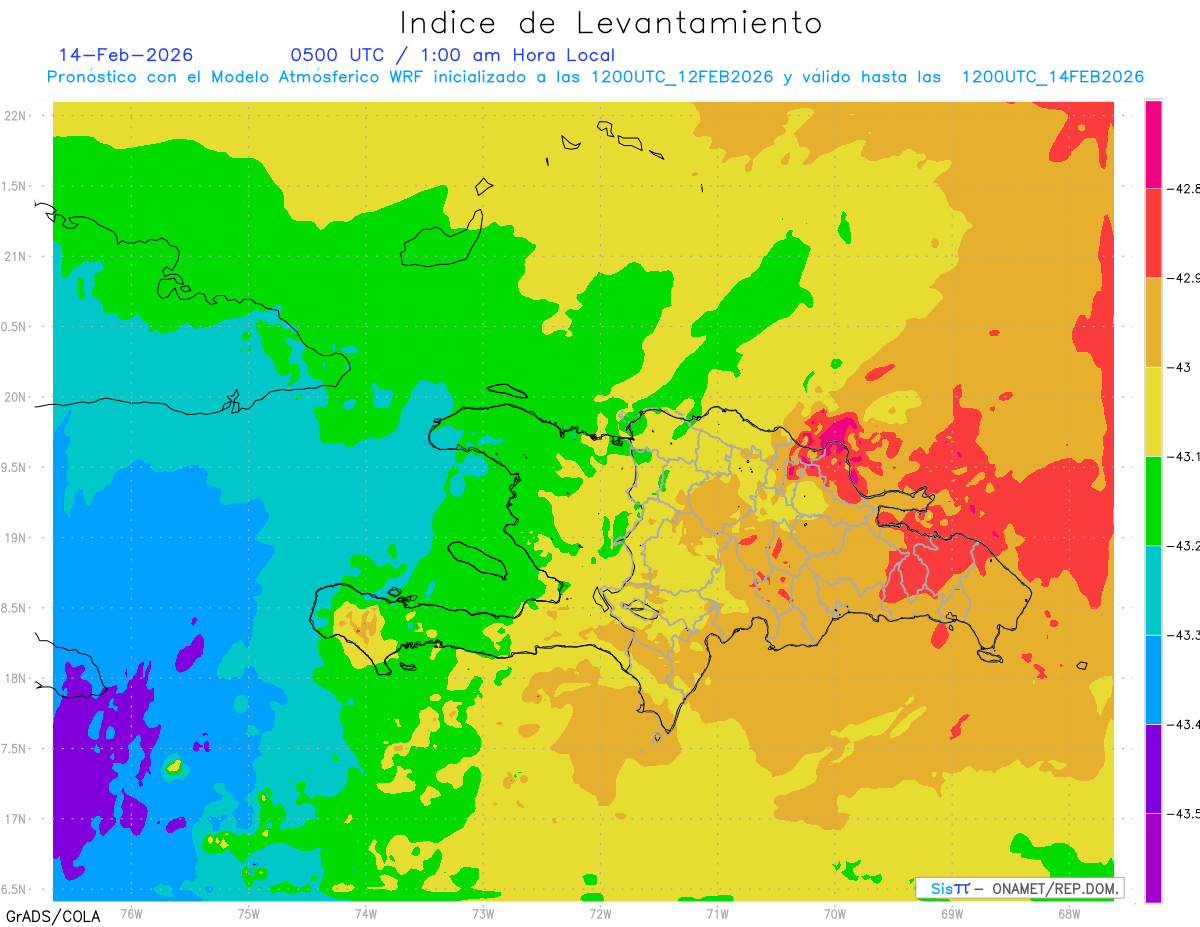The height and width of the screenshot is (927, 1200).
Task: Click the "ONAMET/REP.DOM." source label
Action: click(x=1054, y=888)
